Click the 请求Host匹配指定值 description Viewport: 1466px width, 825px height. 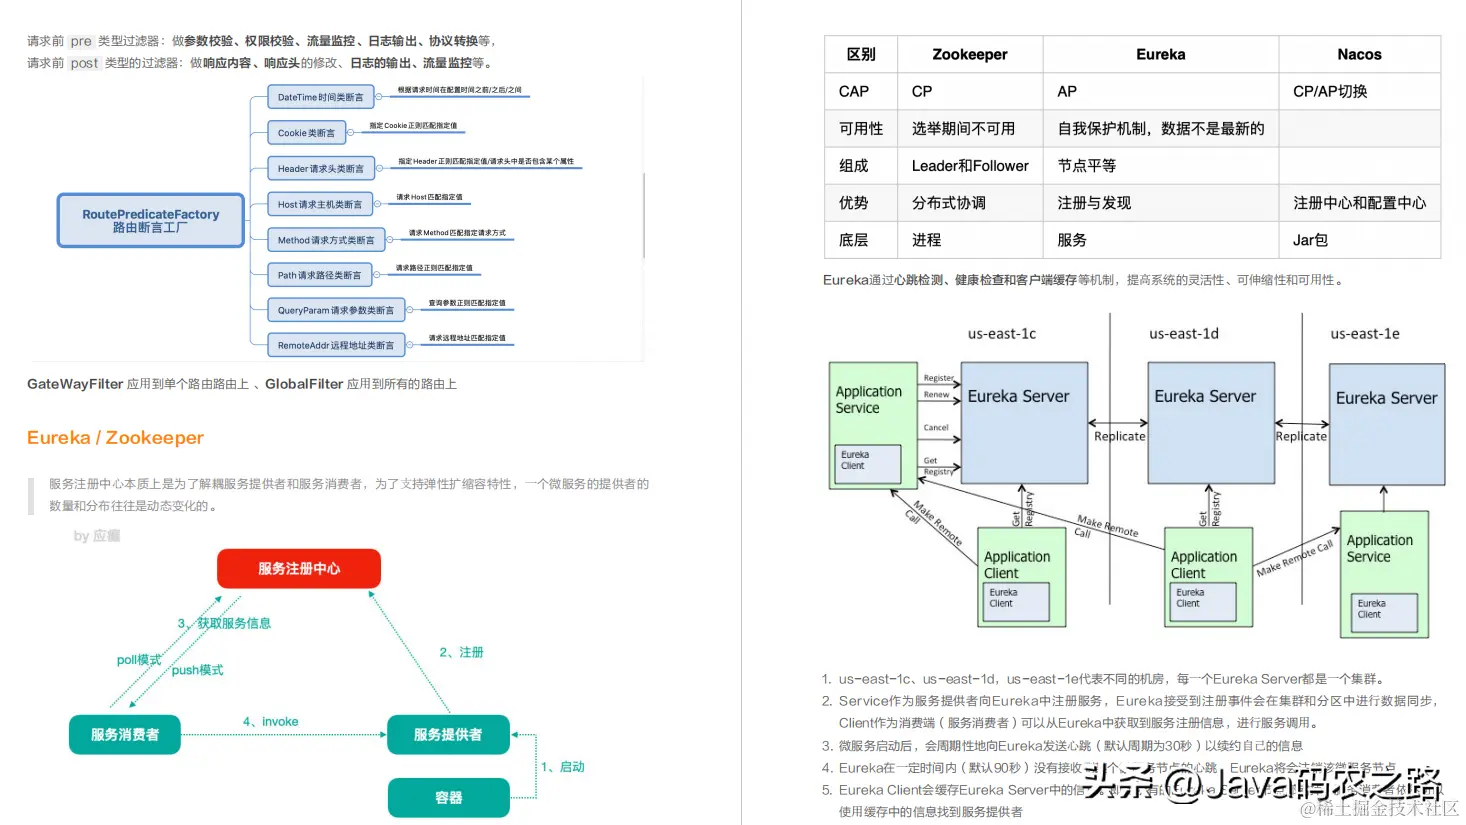pyautogui.click(x=429, y=197)
